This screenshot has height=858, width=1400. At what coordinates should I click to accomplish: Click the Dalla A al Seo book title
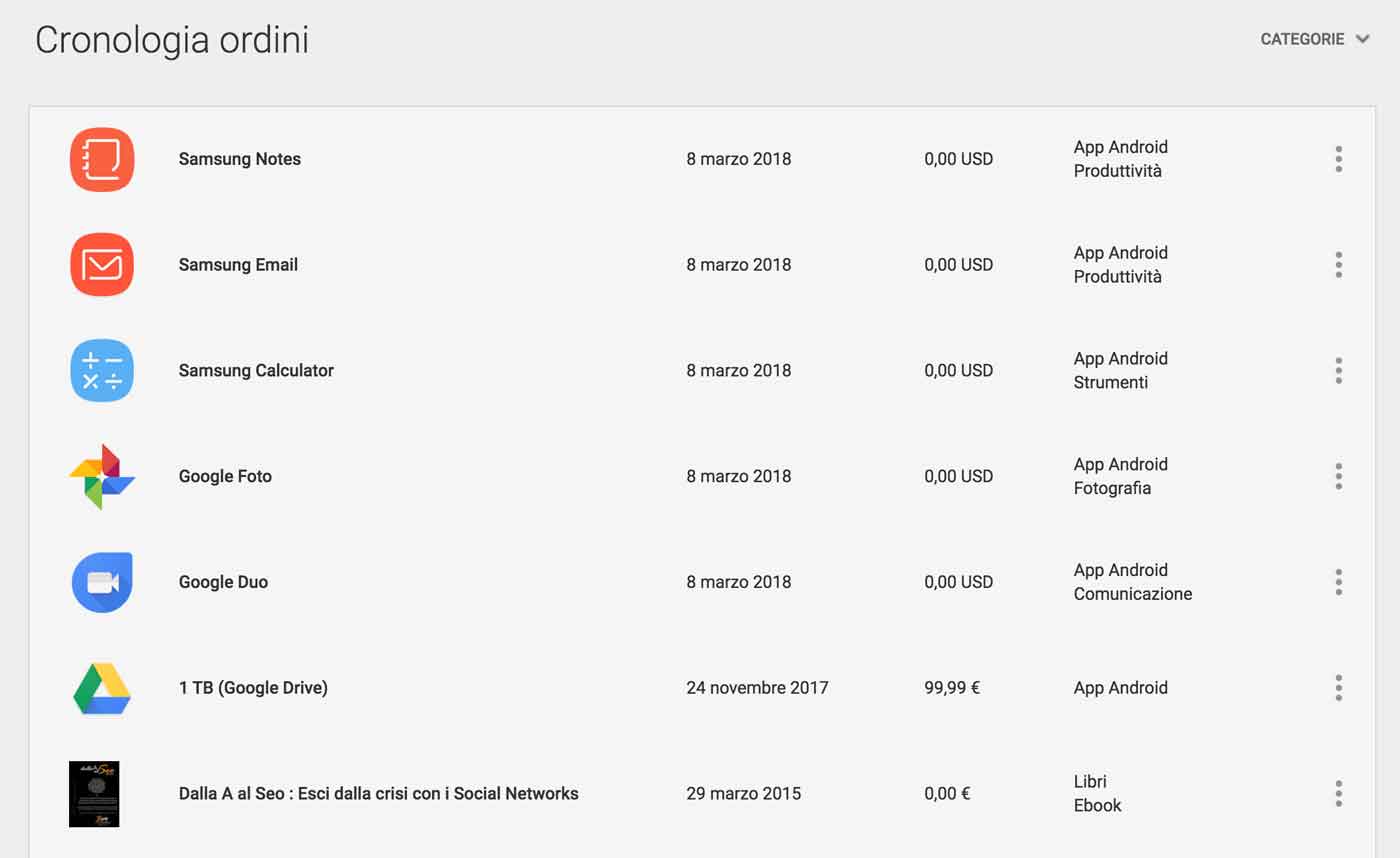(x=378, y=794)
